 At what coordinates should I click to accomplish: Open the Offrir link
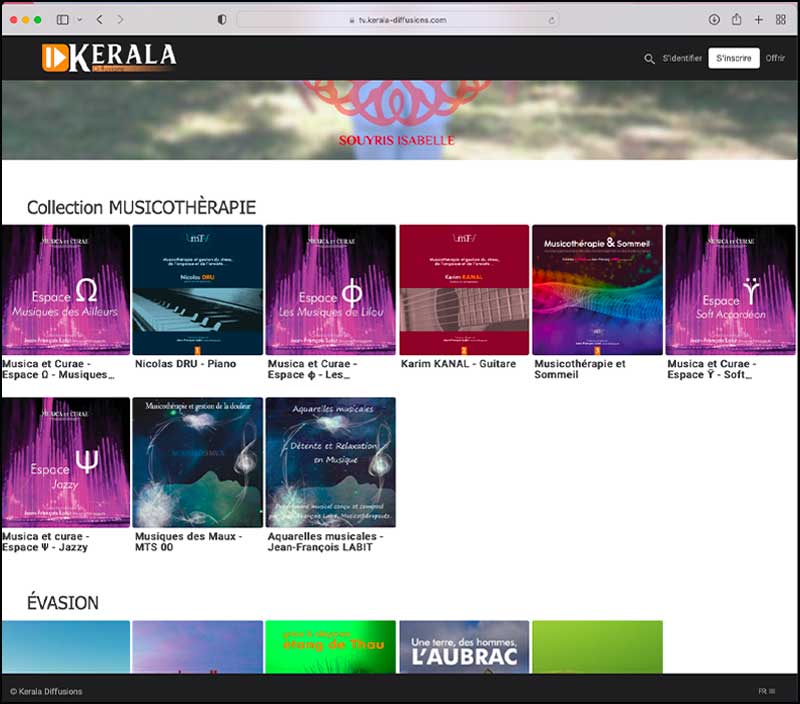click(x=775, y=58)
